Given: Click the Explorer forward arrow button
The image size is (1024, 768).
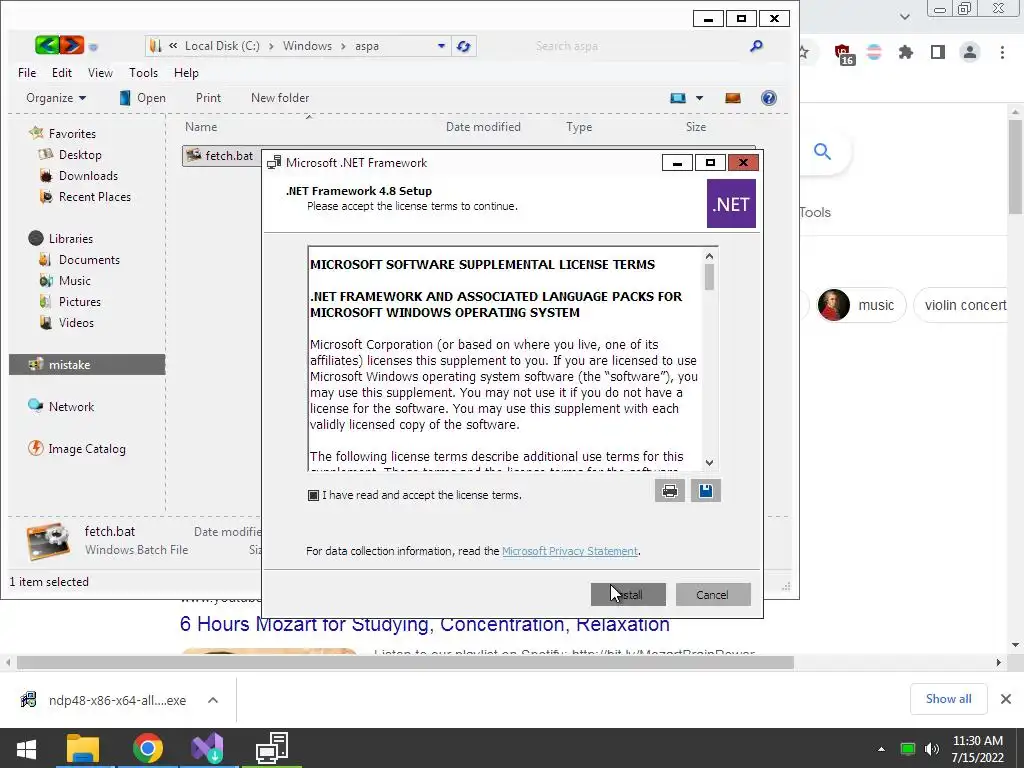Looking at the screenshot, I should click(x=72, y=45).
